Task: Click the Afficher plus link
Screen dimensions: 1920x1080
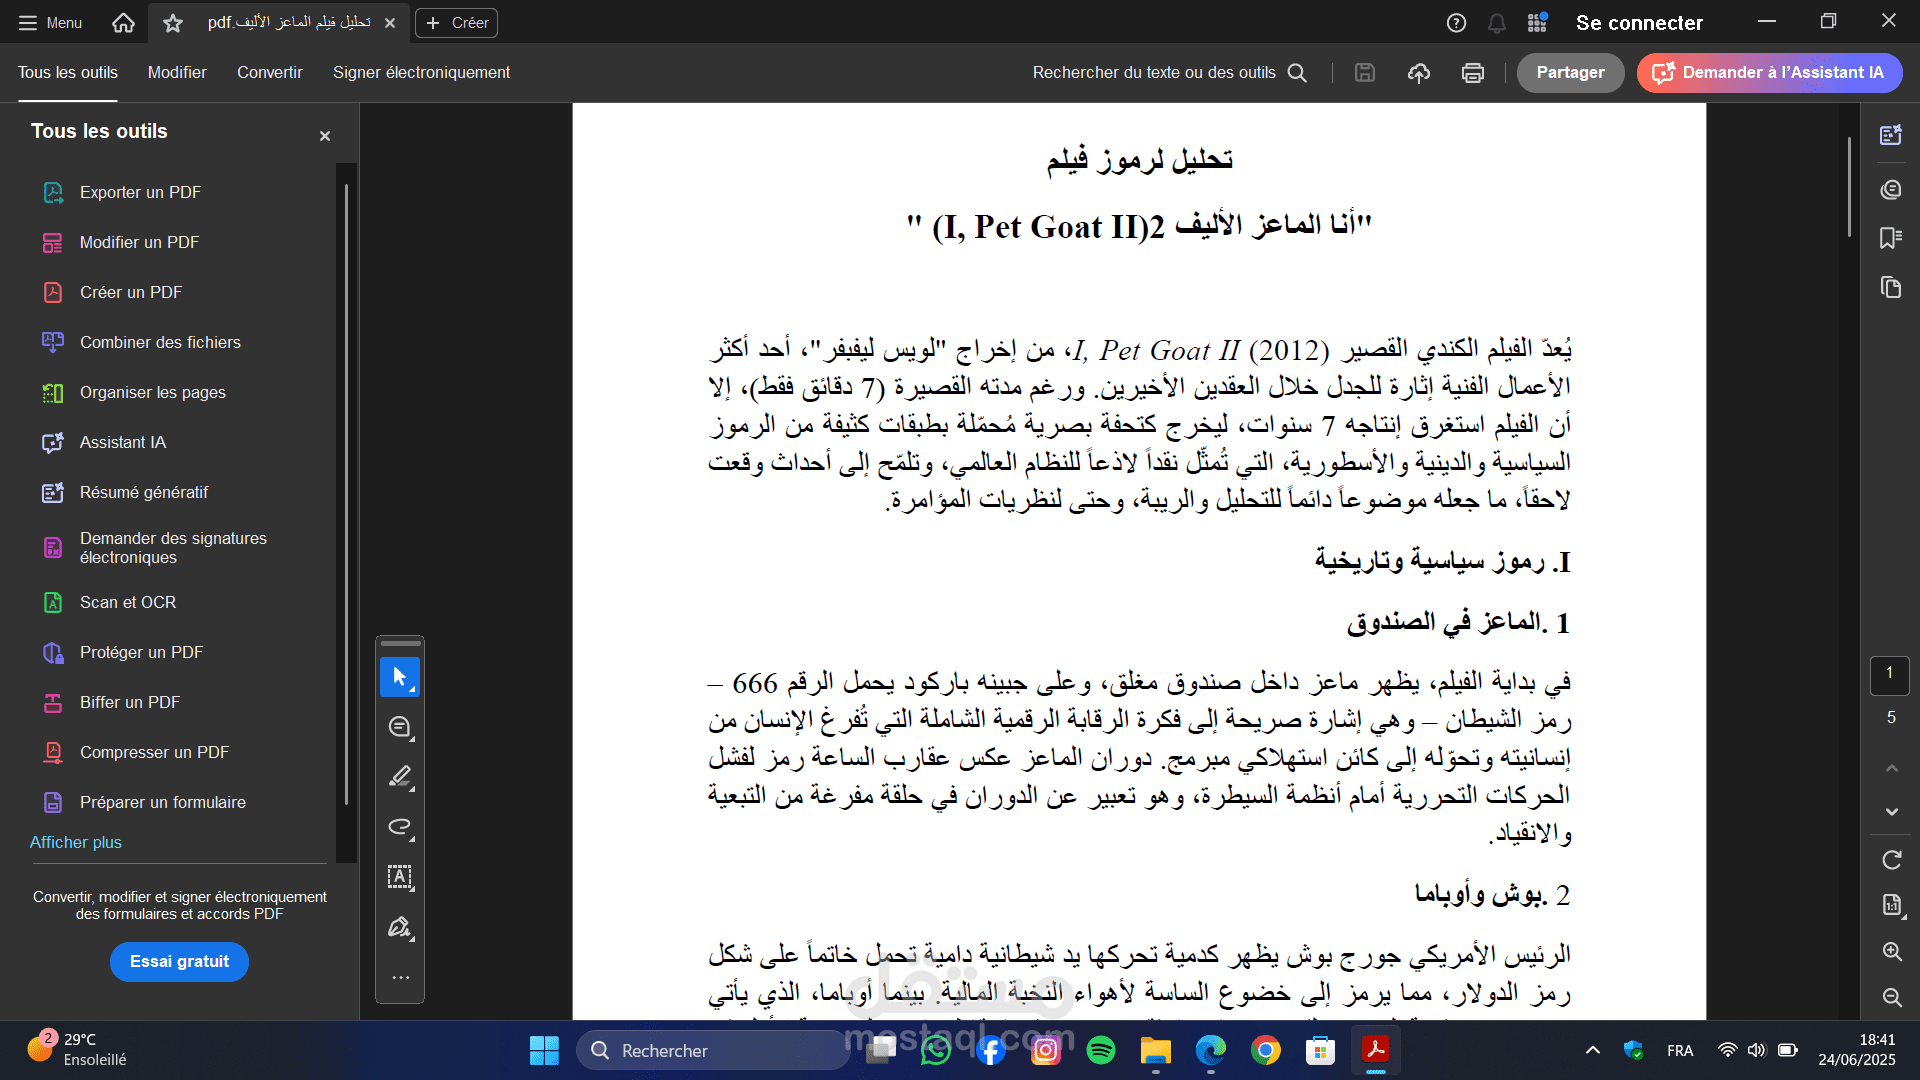Action: (x=75, y=842)
